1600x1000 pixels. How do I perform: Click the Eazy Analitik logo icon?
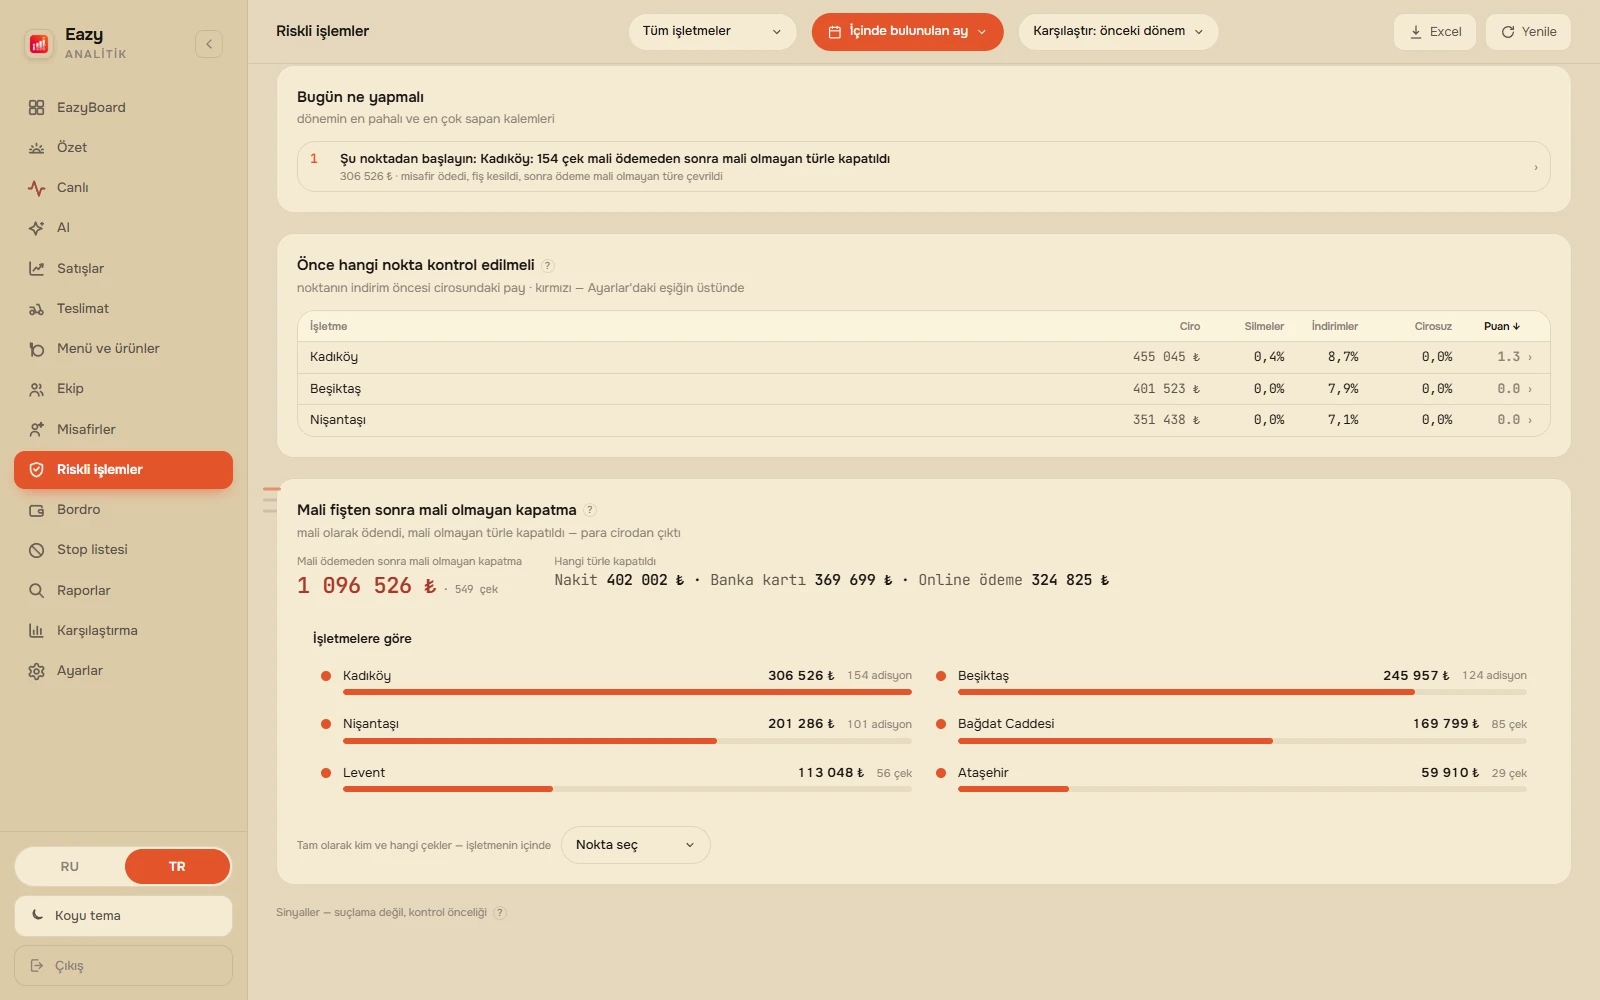coord(39,44)
